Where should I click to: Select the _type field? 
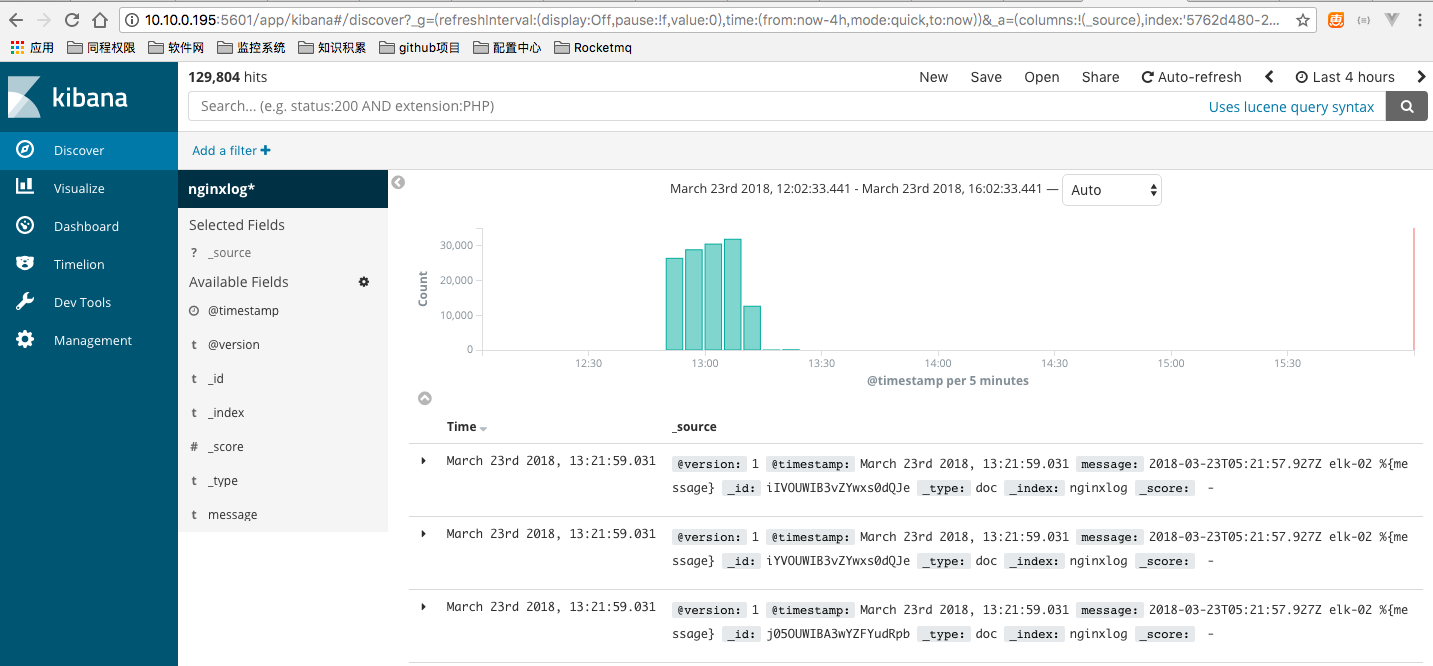pyautogui.click(x=222, y=481)
